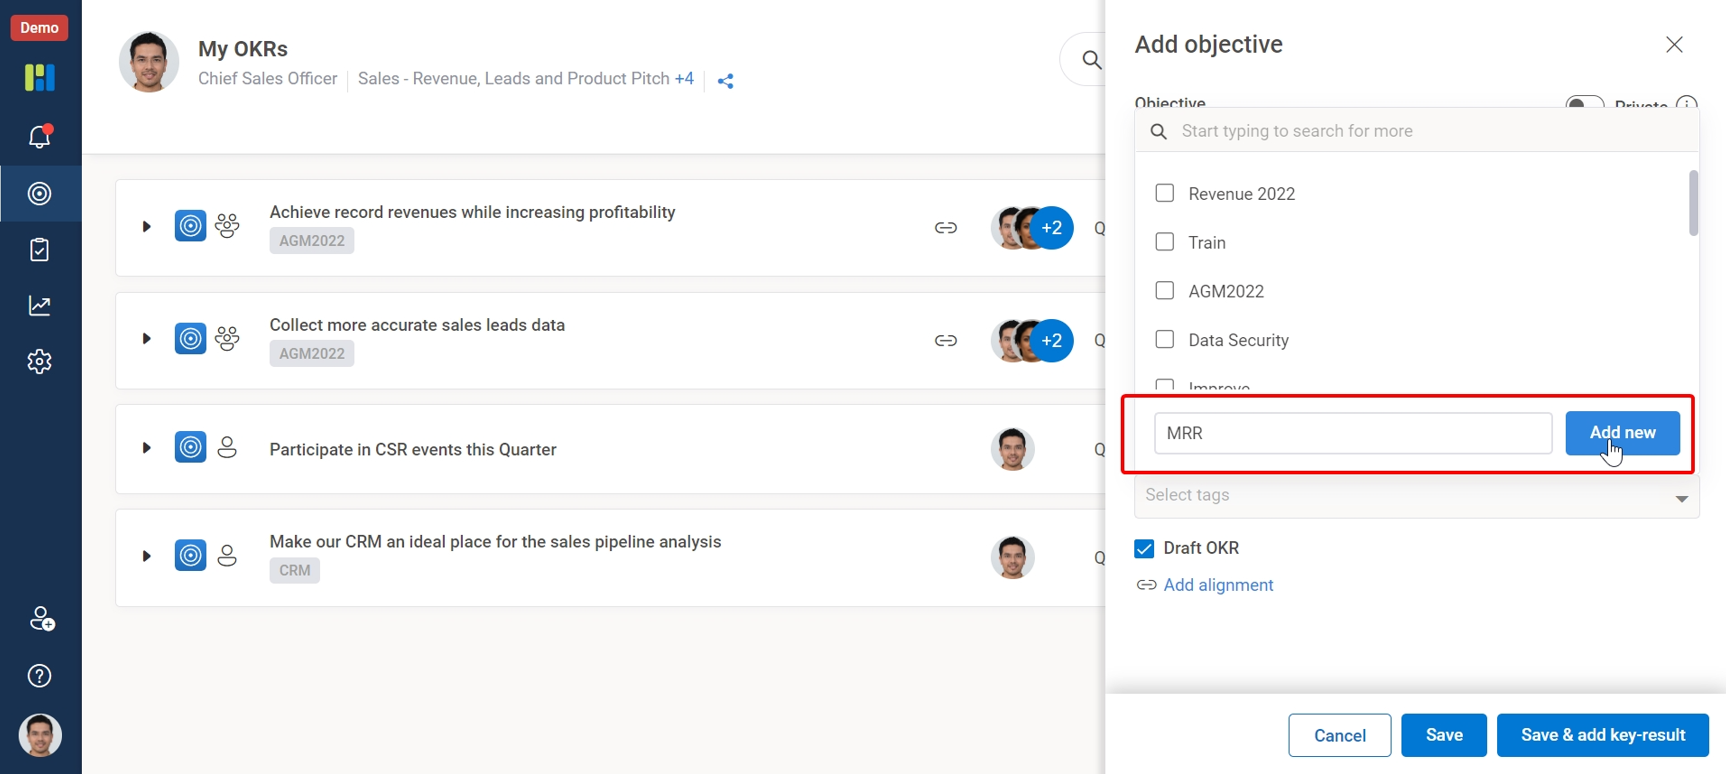Toggle the Private switch
This screenshot has width=1726, height=774.
[x=1585, y=102]
